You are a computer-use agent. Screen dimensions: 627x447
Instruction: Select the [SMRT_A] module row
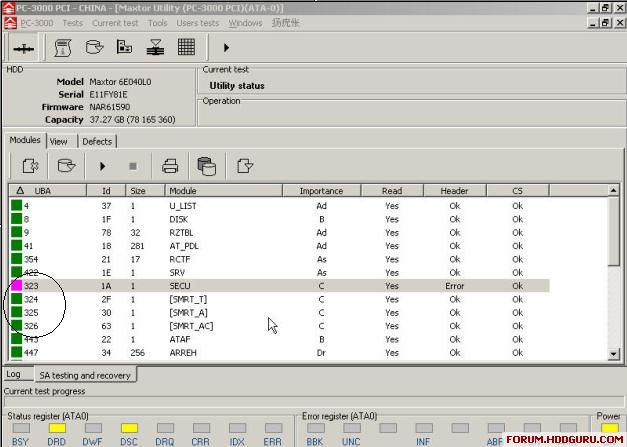[x=279, y=313]
